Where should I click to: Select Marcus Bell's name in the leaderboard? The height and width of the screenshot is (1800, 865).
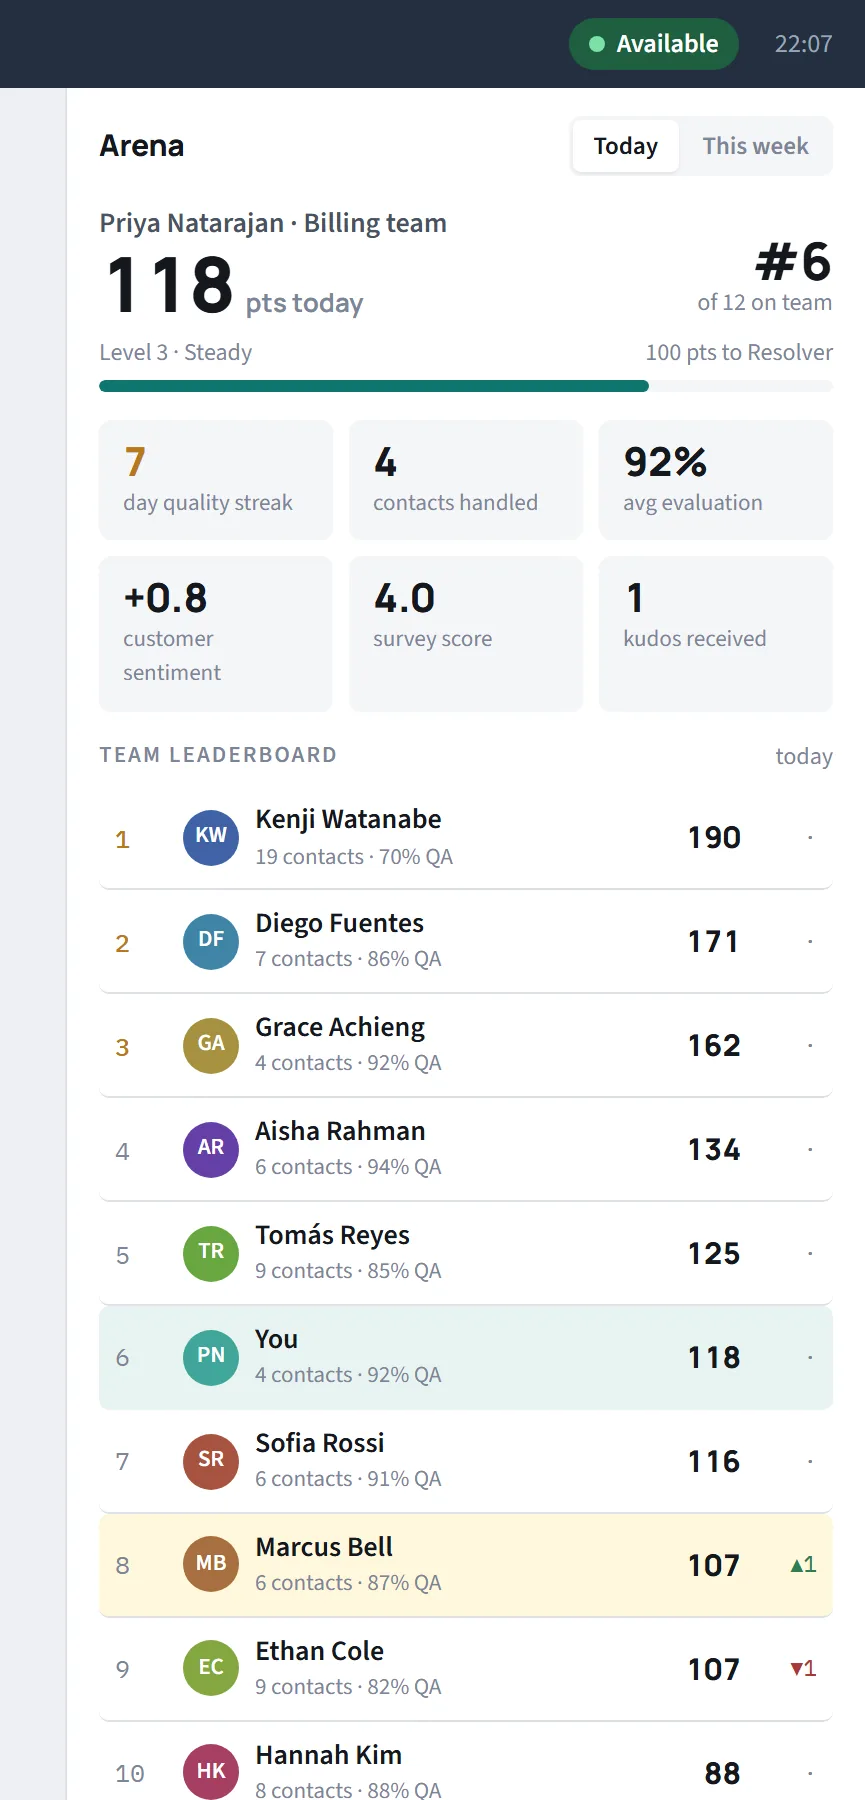click(x=324, y=1547)
